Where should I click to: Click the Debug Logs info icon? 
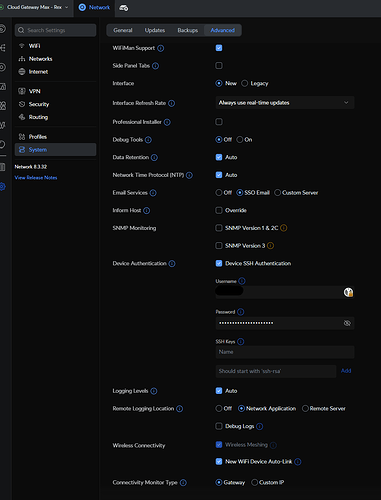click(x=260, y=427)
